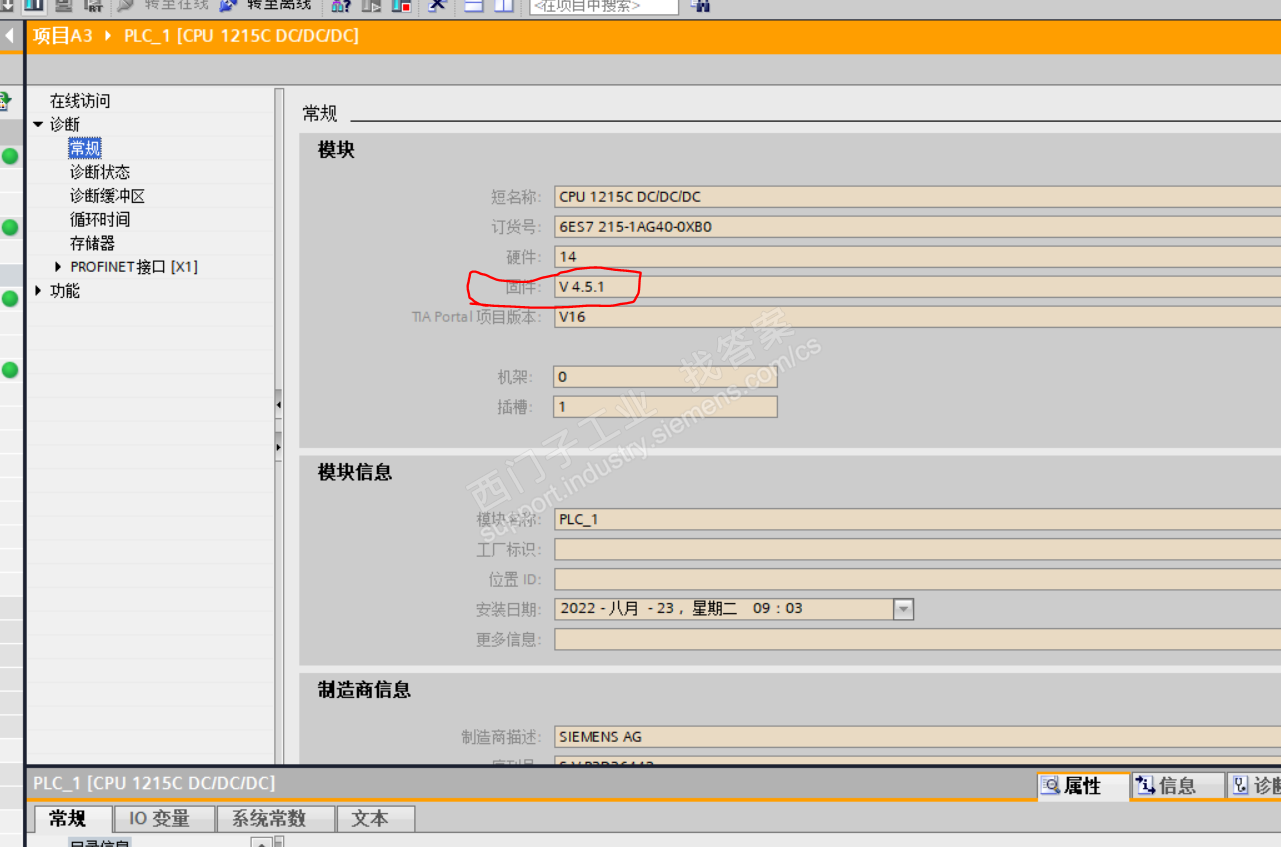Screen dimensions: 1281x847
Task: Click the 订货号 field 6ES7 215-1AG40-0XB0
Action: click(x=917, y=227)
